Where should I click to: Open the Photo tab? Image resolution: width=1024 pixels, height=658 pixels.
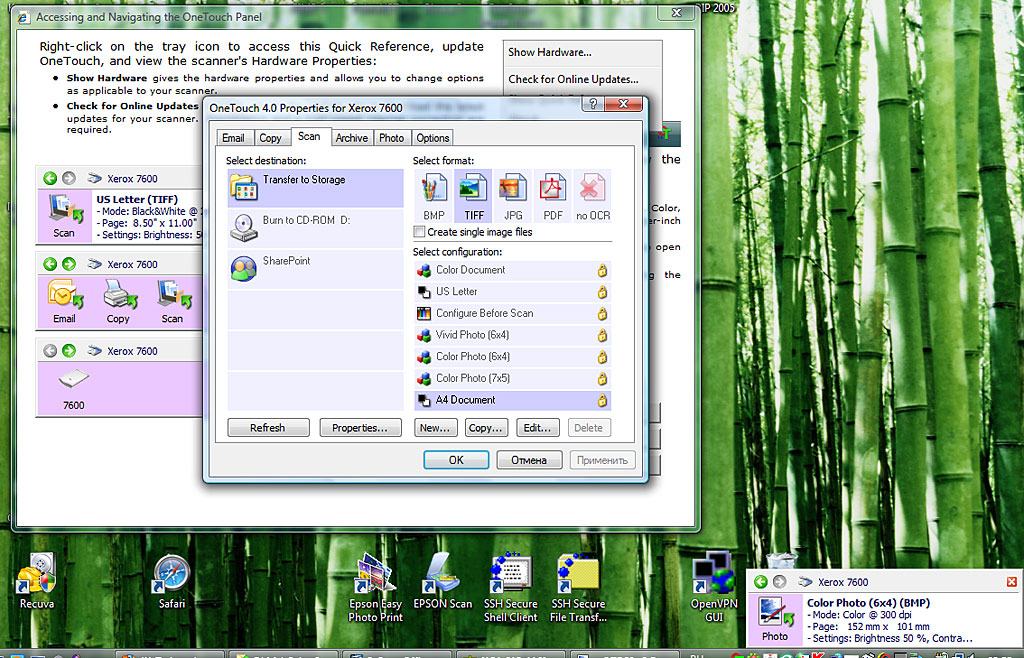pyautogui.click(x=391, y=138)
